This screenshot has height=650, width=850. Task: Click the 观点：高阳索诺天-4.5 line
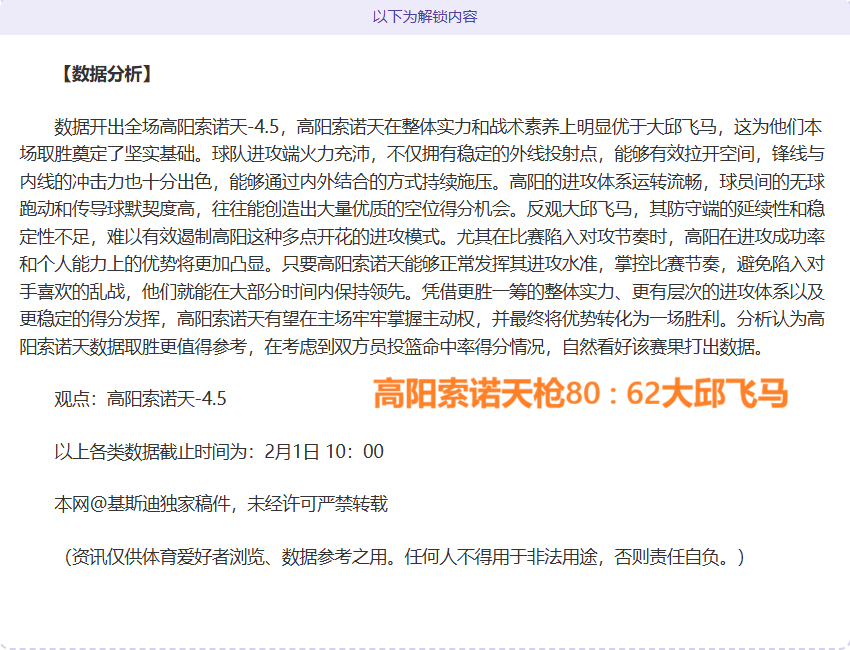(x=140, y=395)
